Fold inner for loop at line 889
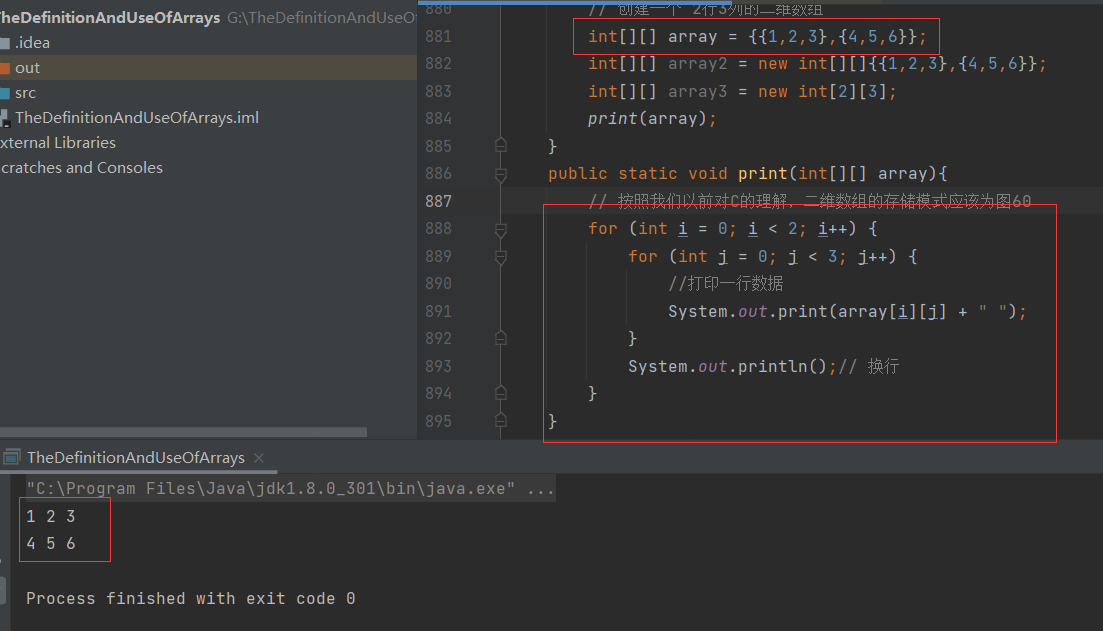The height and width of the screenshot is (631, 1103). click(501, 257)
